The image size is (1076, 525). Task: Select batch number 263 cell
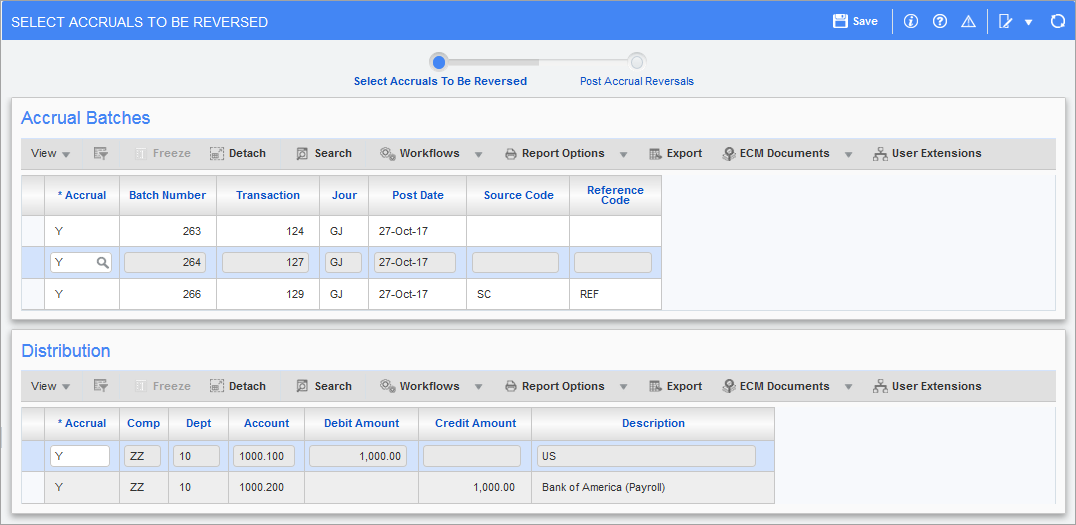pyautogui.click(x=167, y=231)
